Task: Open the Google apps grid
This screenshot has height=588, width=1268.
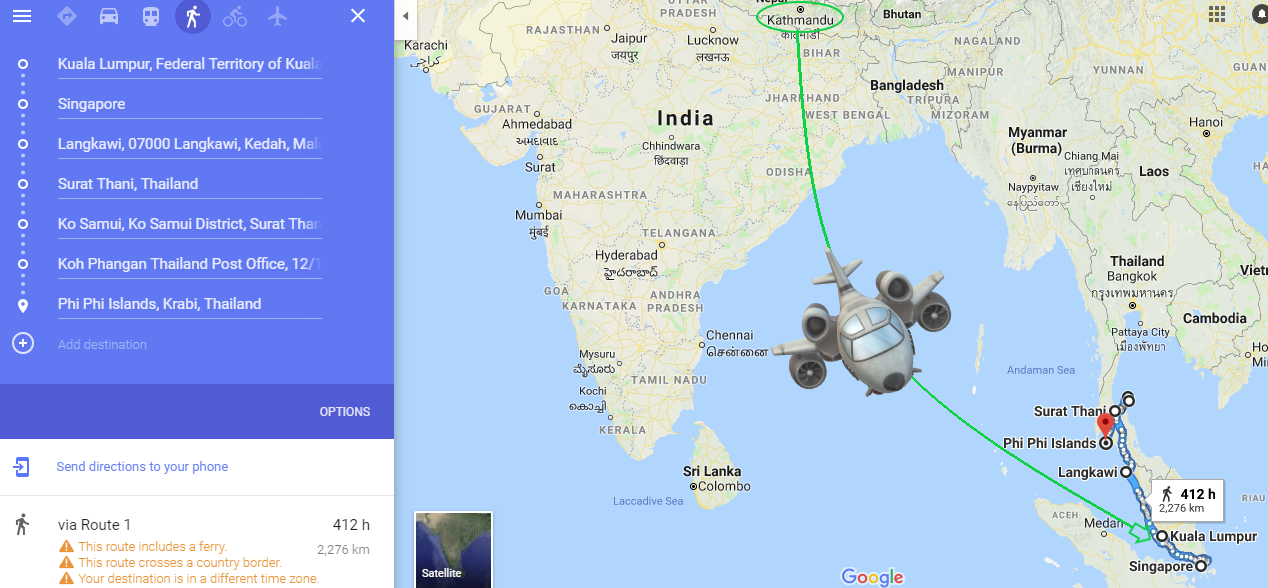Action: tap(1217, 14)
